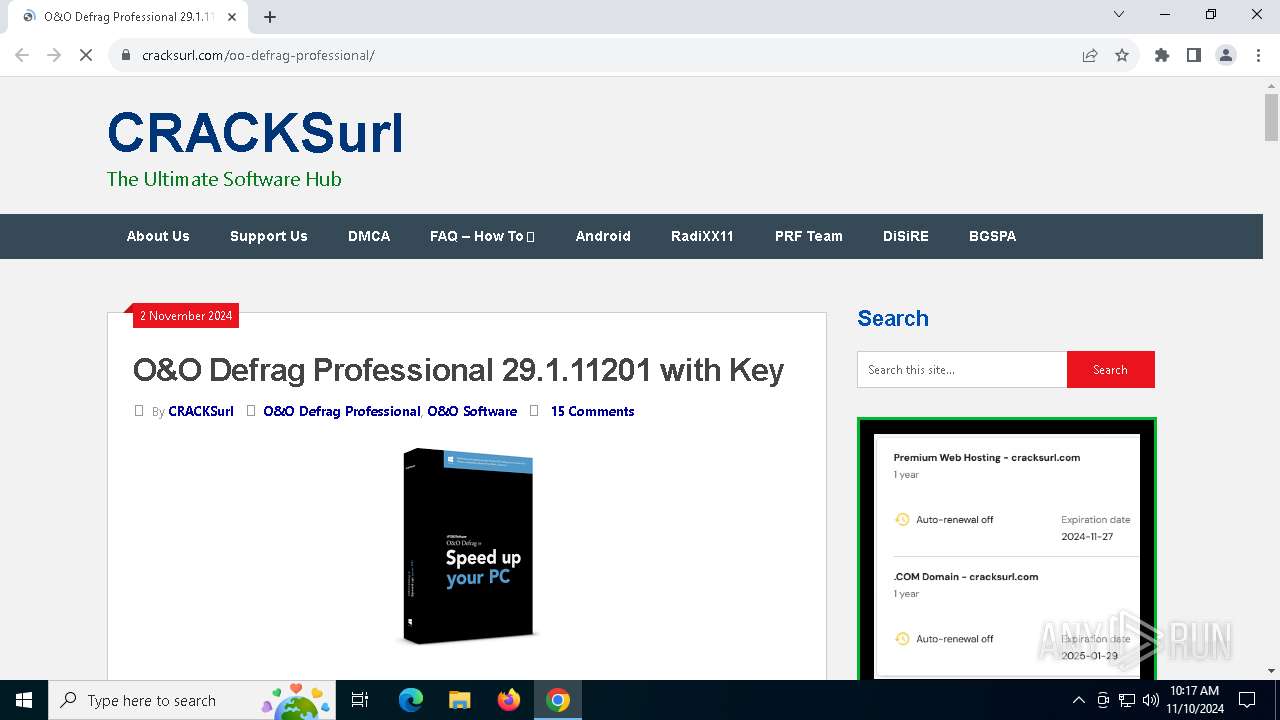Click the address bar URL
This screenshot has height=720, width=1280.
tap(258, 55)
